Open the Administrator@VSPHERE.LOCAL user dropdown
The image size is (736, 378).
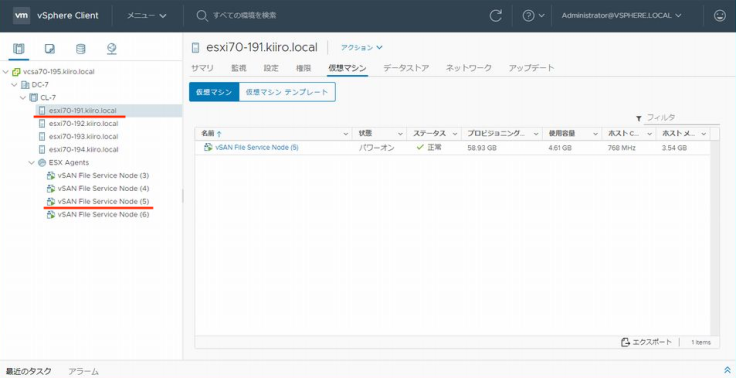pyautogui.click(x=621, y=15)
